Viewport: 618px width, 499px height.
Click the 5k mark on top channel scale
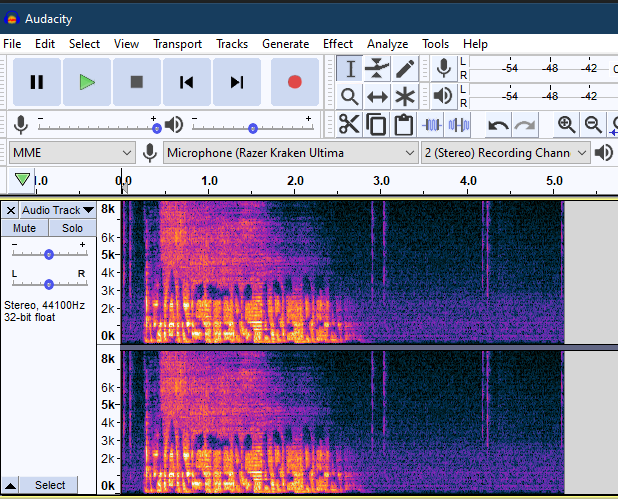point(108,255)
